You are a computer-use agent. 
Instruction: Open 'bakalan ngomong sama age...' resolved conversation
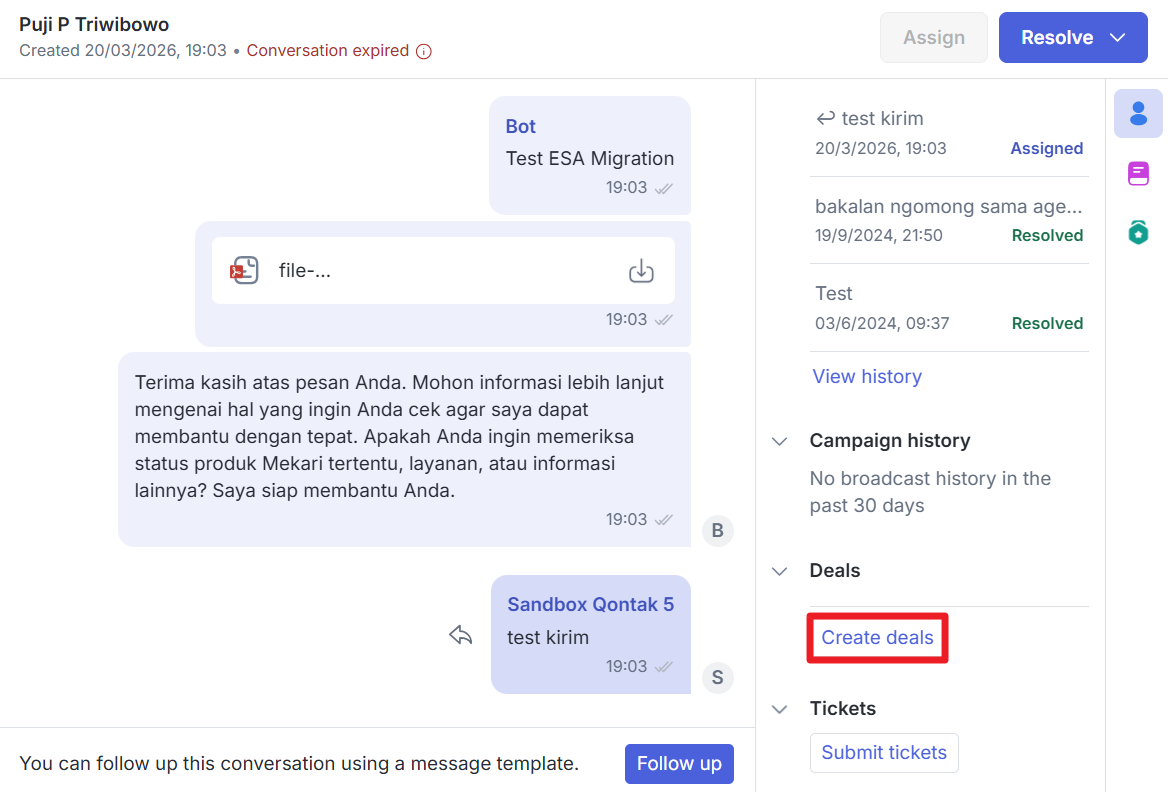(x=948, y=220)
